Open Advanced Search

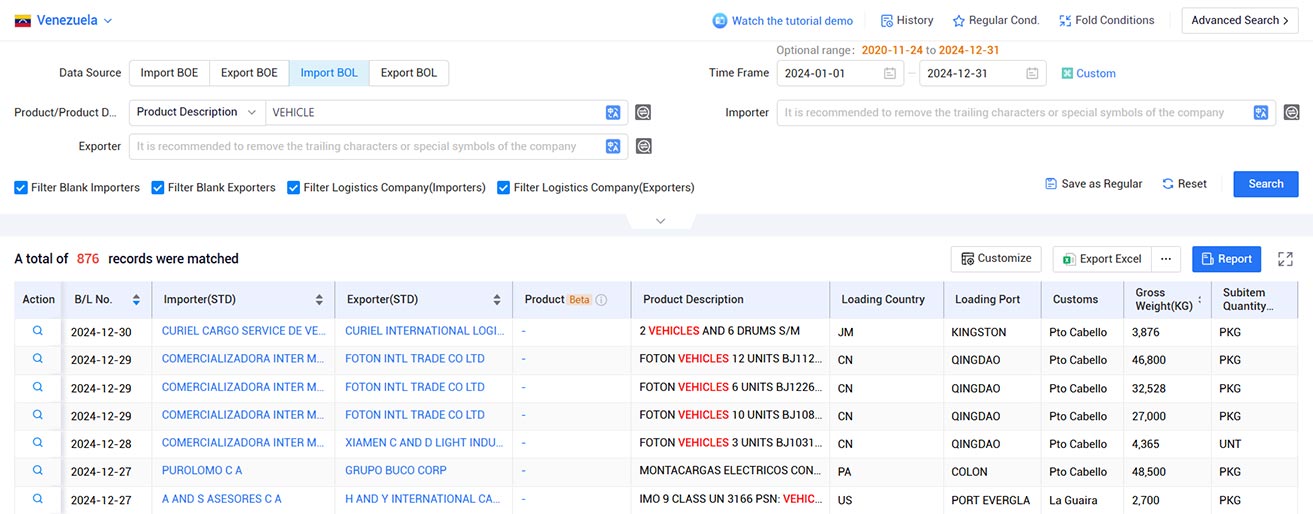1240,20
